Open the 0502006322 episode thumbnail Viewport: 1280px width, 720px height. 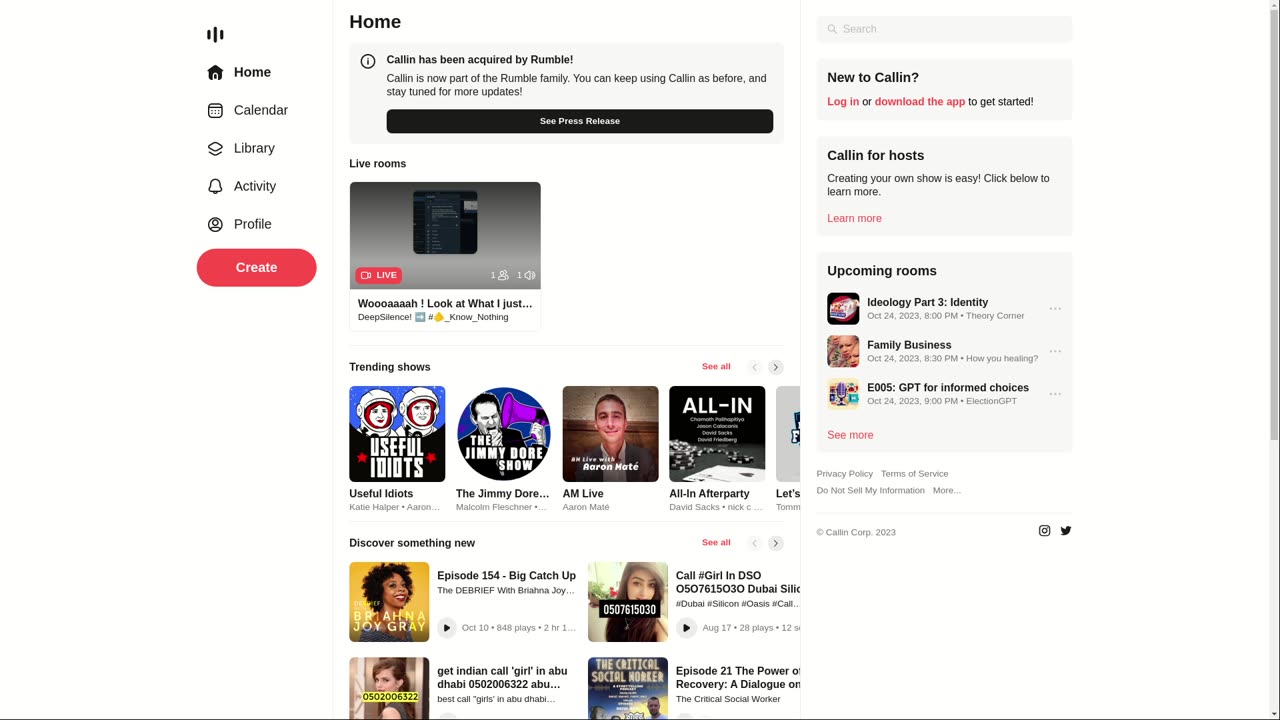pyautogui.click(x=389, y=689)
